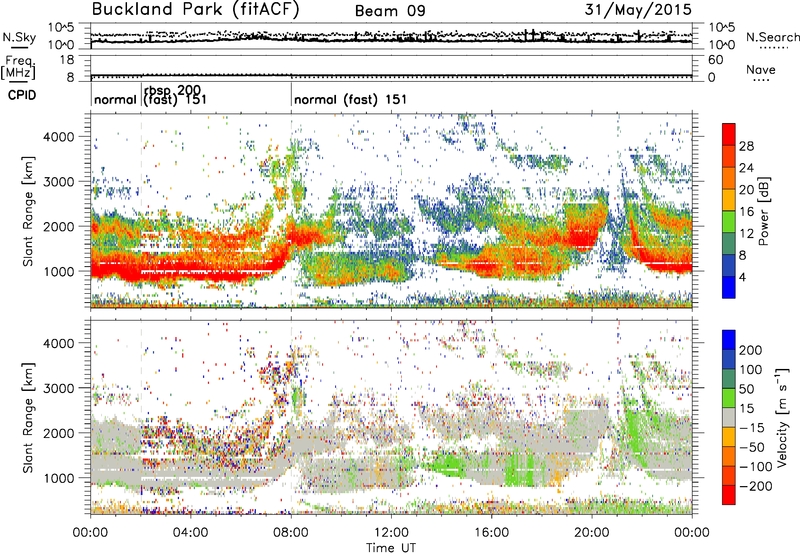Viewport: 800px width, 554px height.
Task: Click the date '31/May/2015'
Action: (x=638, y=9)
